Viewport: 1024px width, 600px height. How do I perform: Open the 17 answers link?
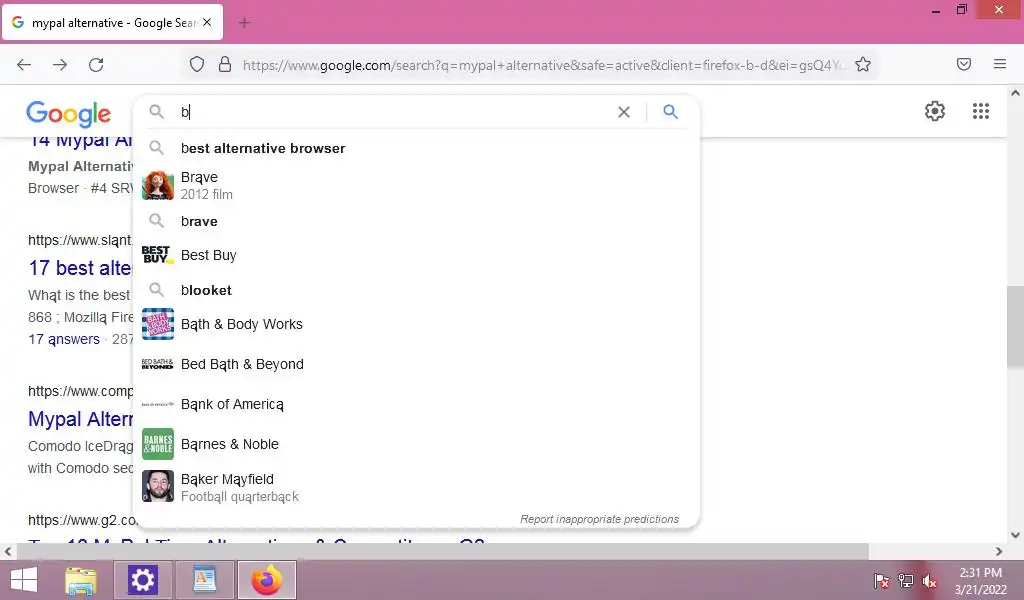(64, 339)
